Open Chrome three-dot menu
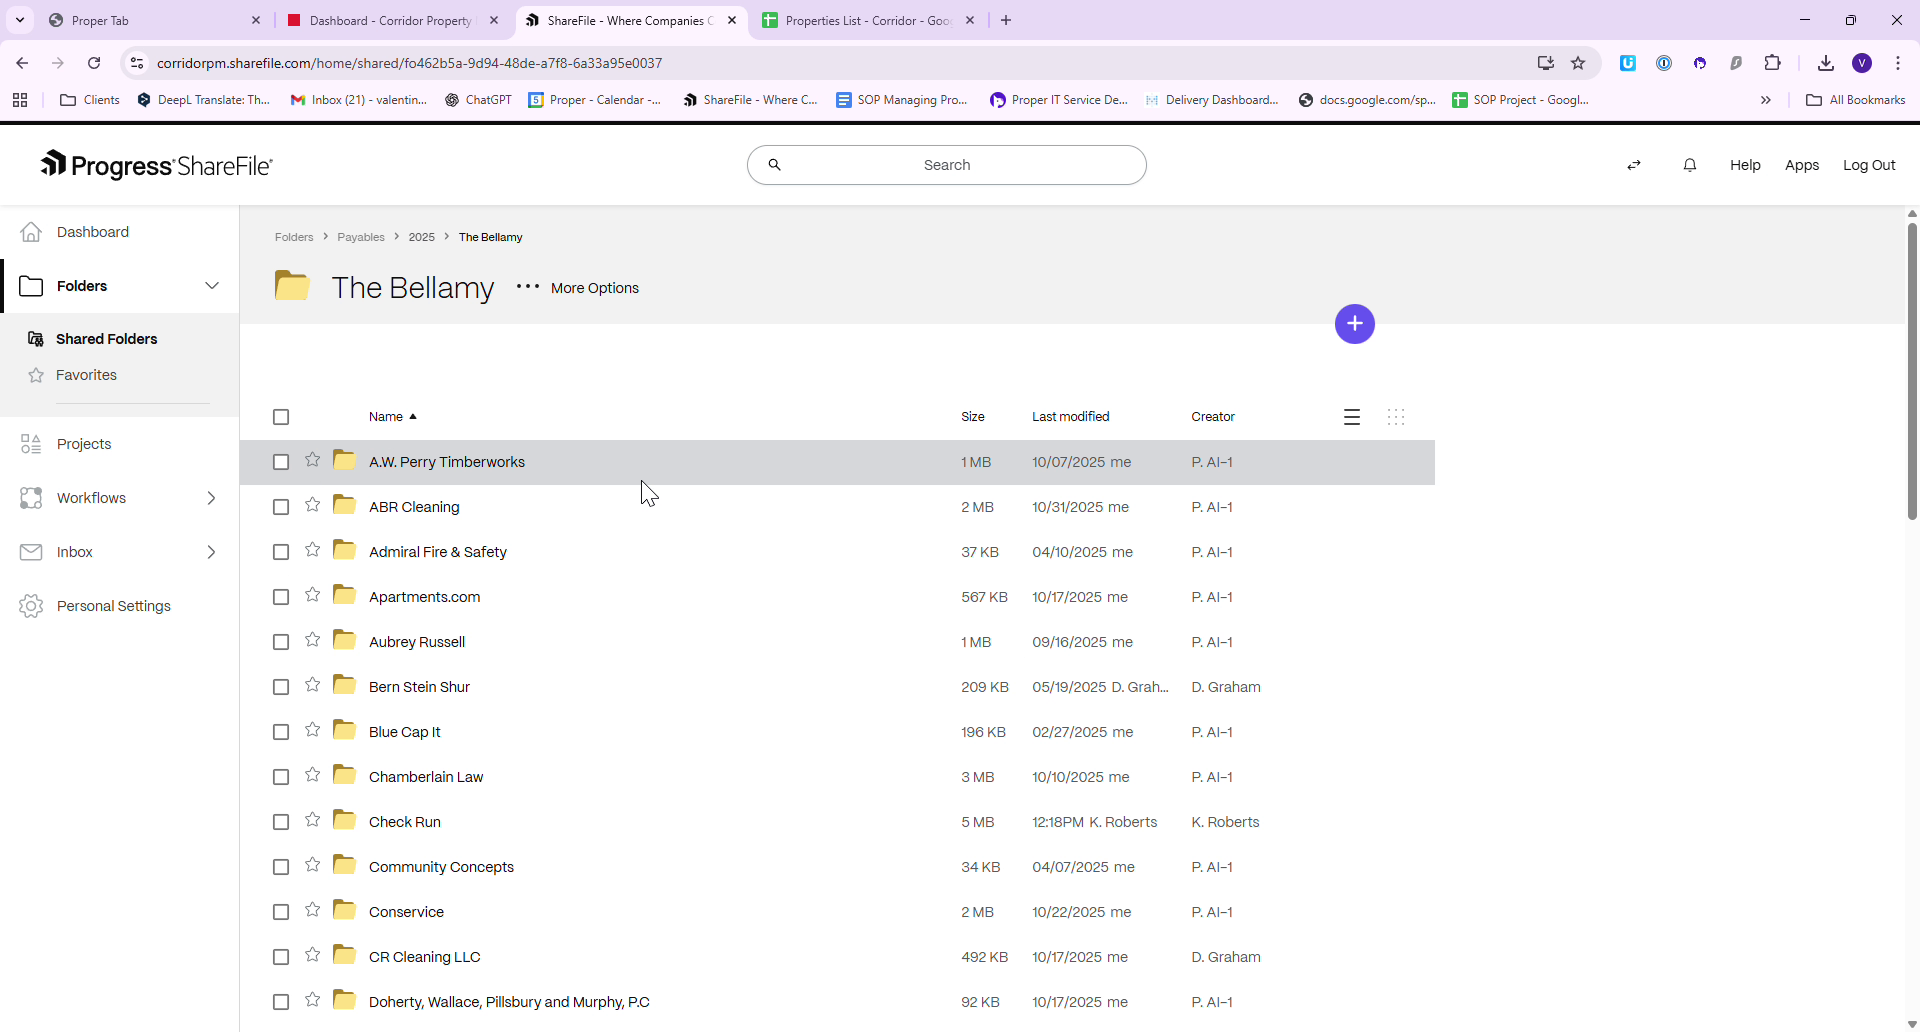Image resolution: width=1920 pixels, height=1032 pixels. pos(1898,63)
